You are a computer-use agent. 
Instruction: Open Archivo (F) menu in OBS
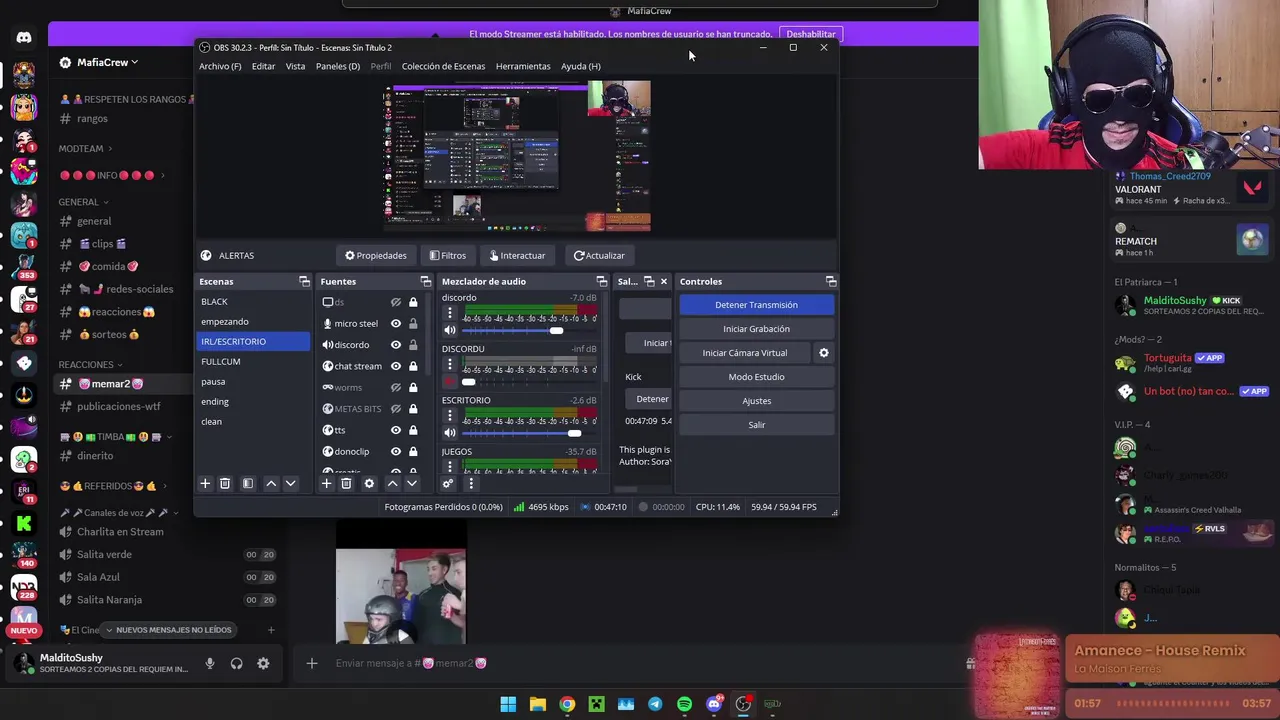click(x=220, y=66)
